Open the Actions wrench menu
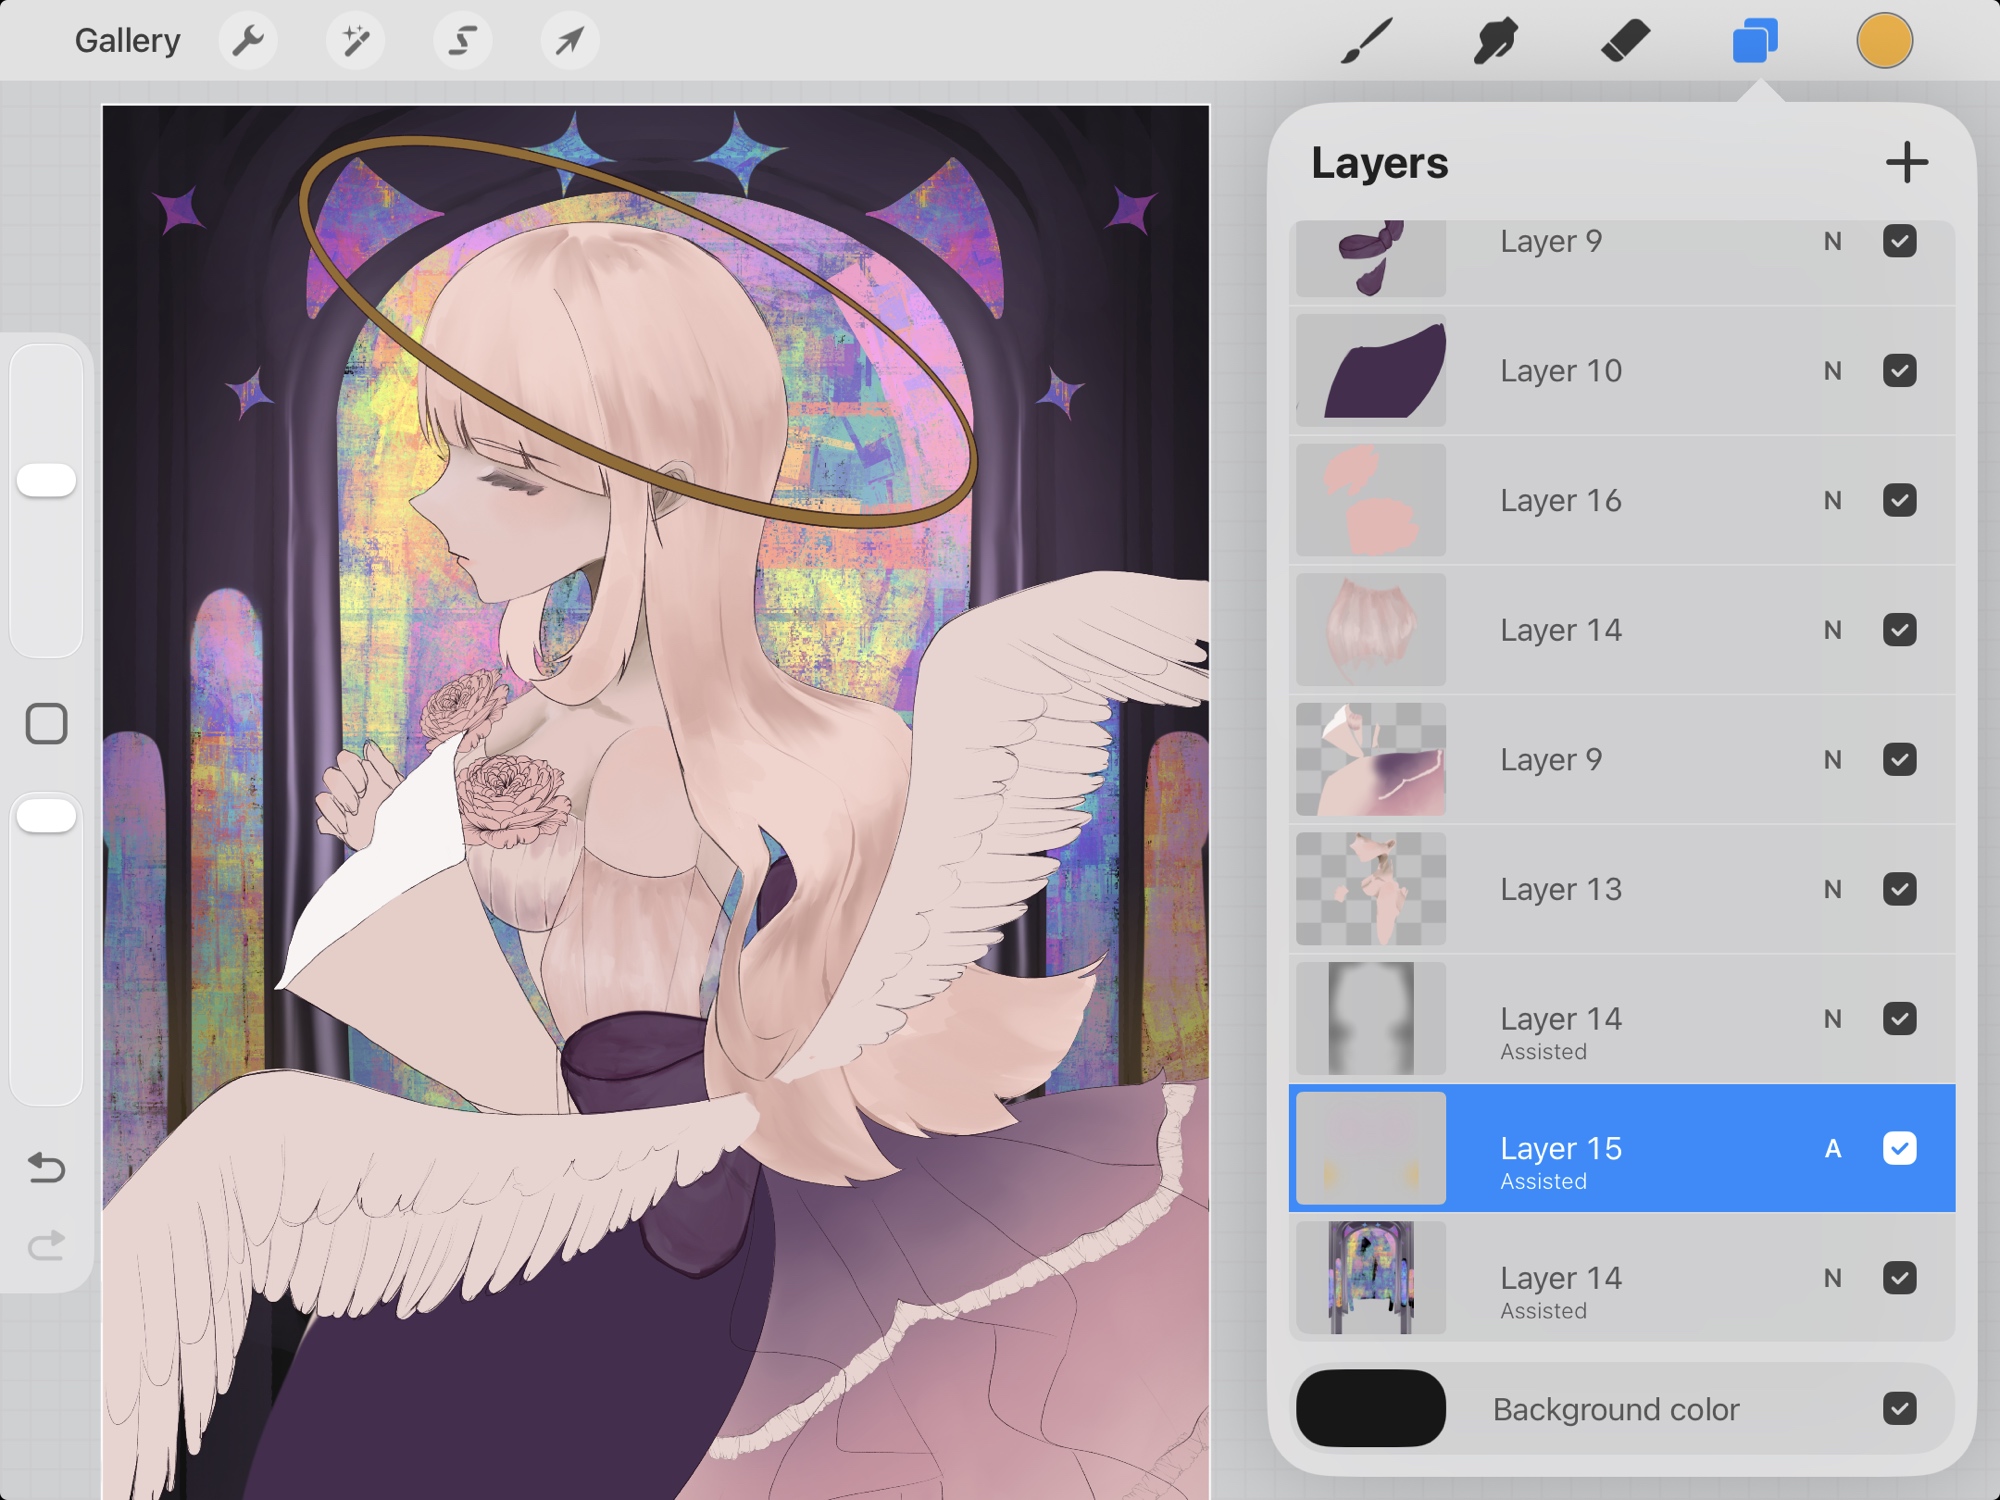 tap(247, 41)
